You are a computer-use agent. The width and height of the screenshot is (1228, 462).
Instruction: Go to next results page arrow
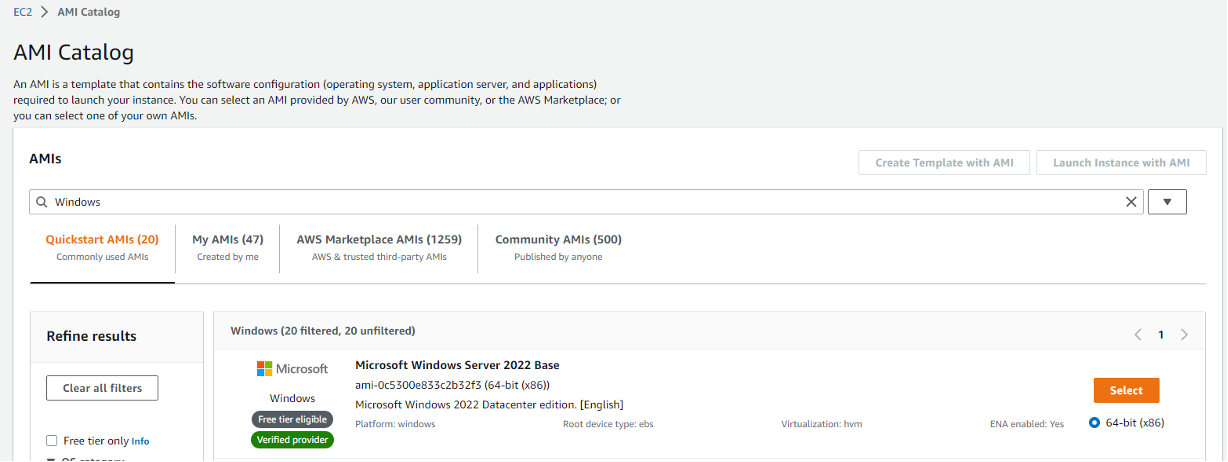click(1184, 335)
